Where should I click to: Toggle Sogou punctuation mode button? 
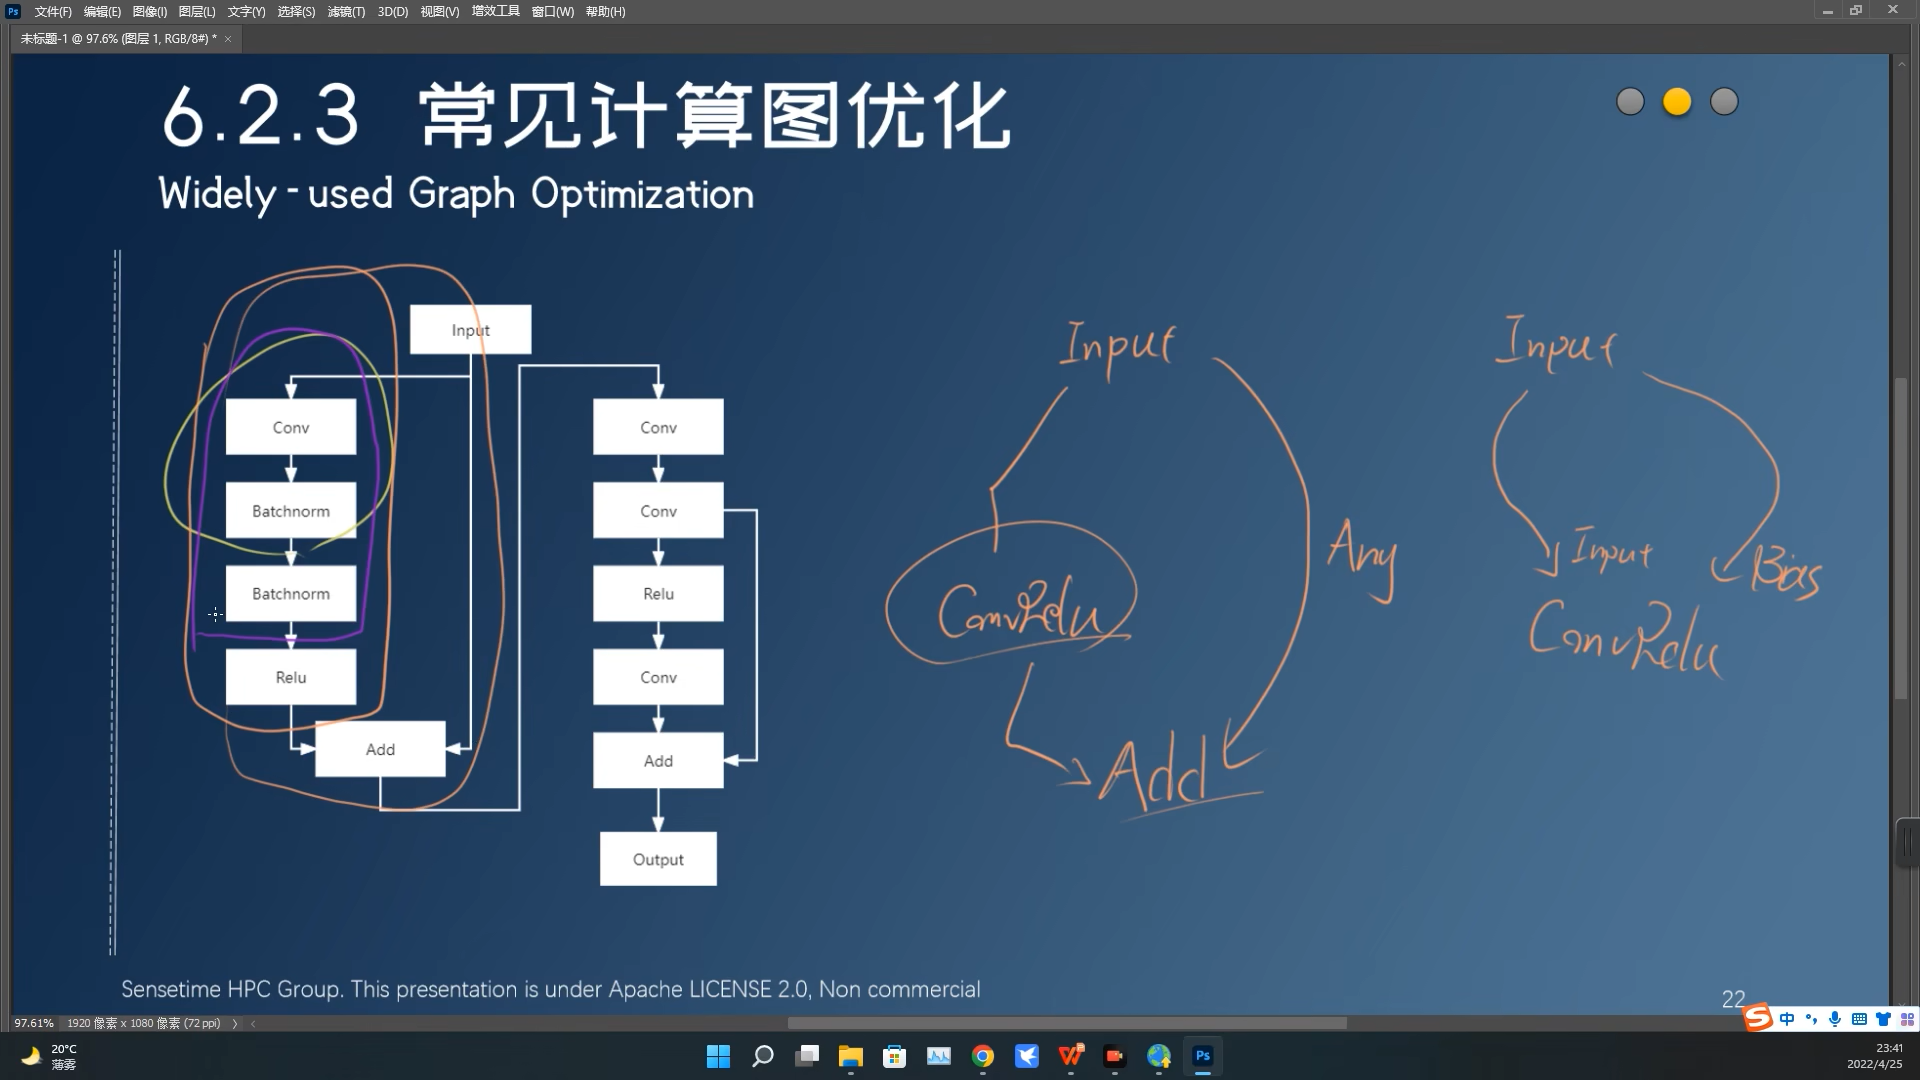1811,1019
